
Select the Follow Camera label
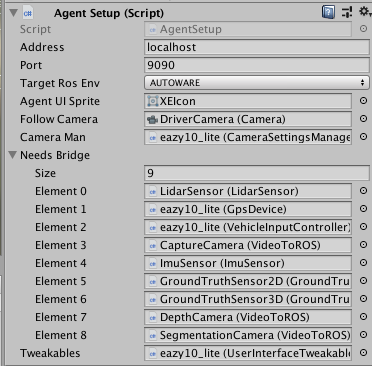click(x=59, y=119)
